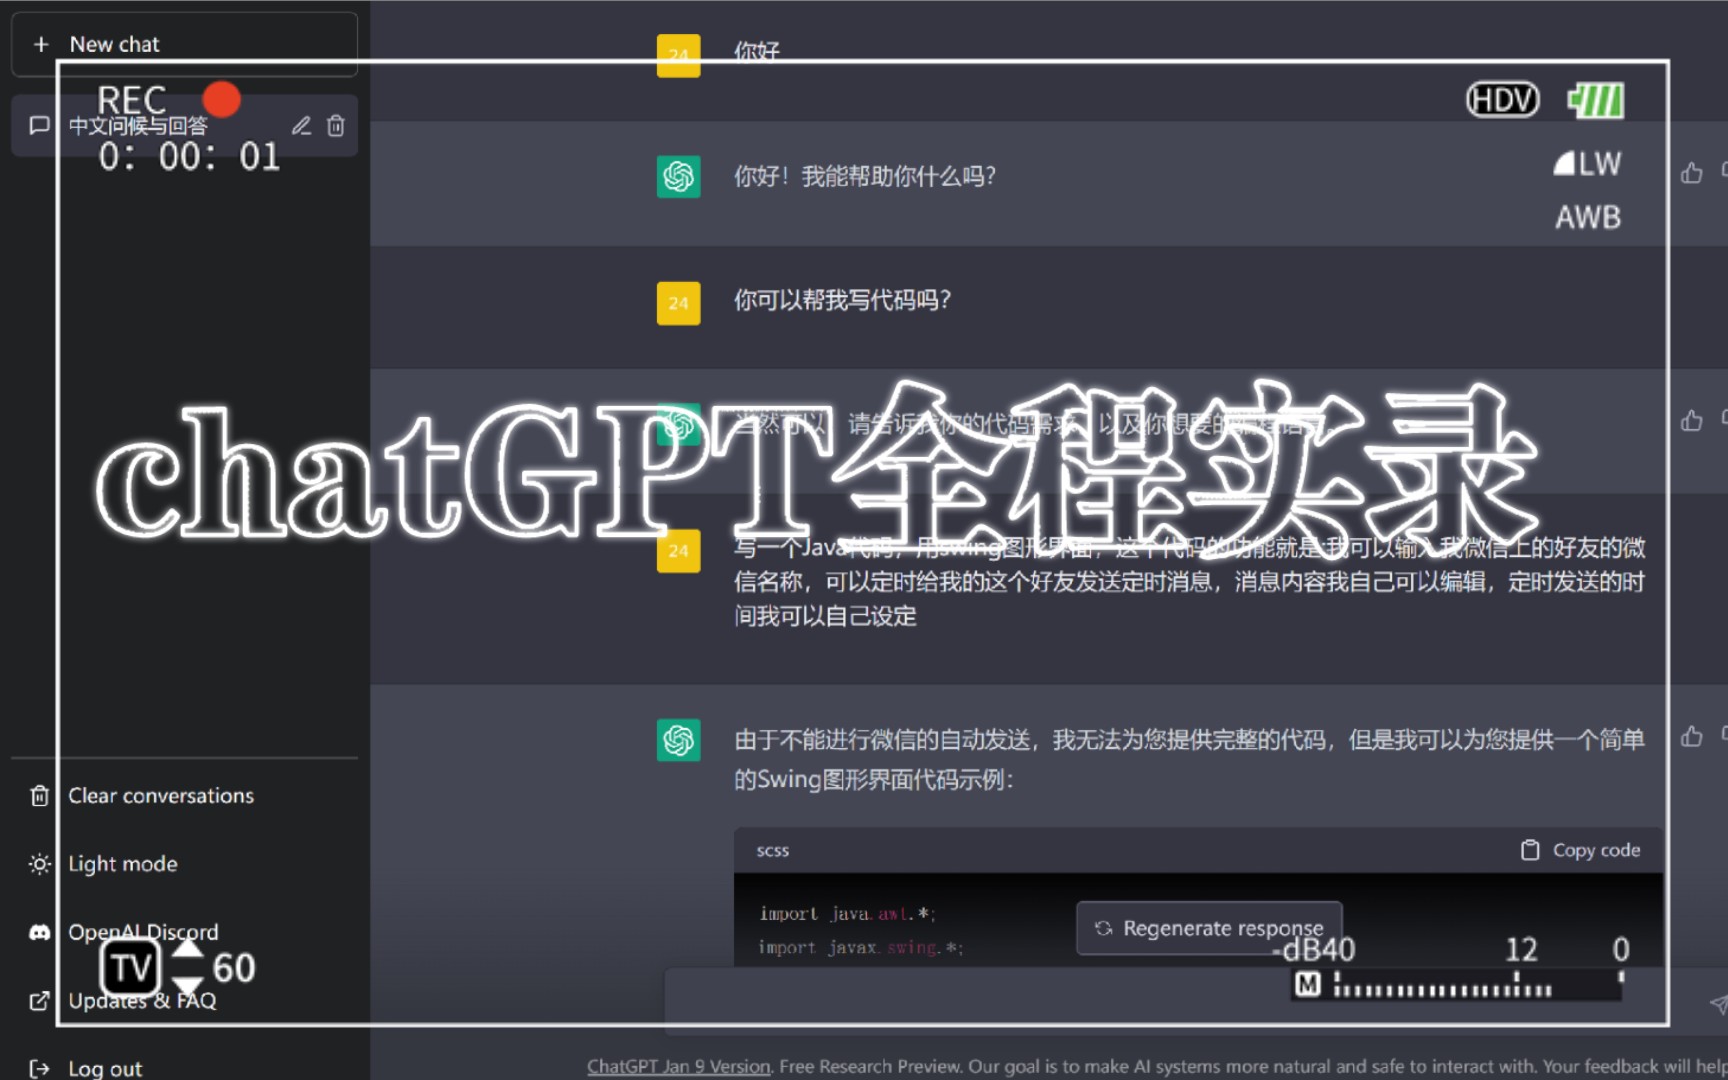The image size is (1728, 1080).
Task: Toggle Light mode with the sun icon
Action: coord(39,863)
